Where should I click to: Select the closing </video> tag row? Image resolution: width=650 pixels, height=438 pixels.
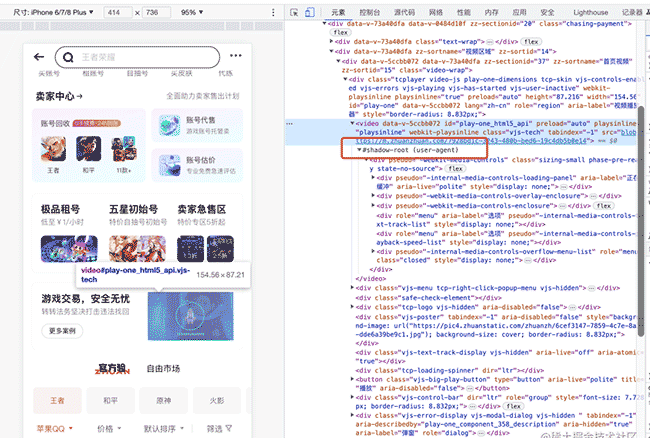371,278
